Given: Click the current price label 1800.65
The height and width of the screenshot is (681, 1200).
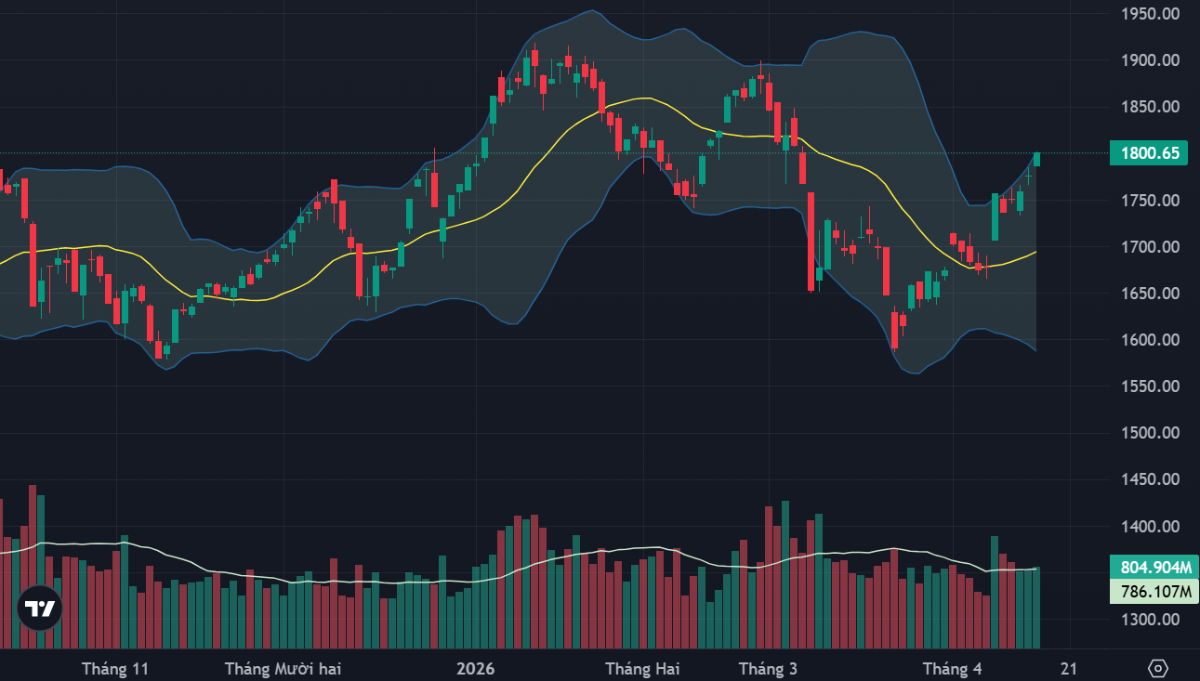Looking at the screenshot, I should click(1148, 154).
